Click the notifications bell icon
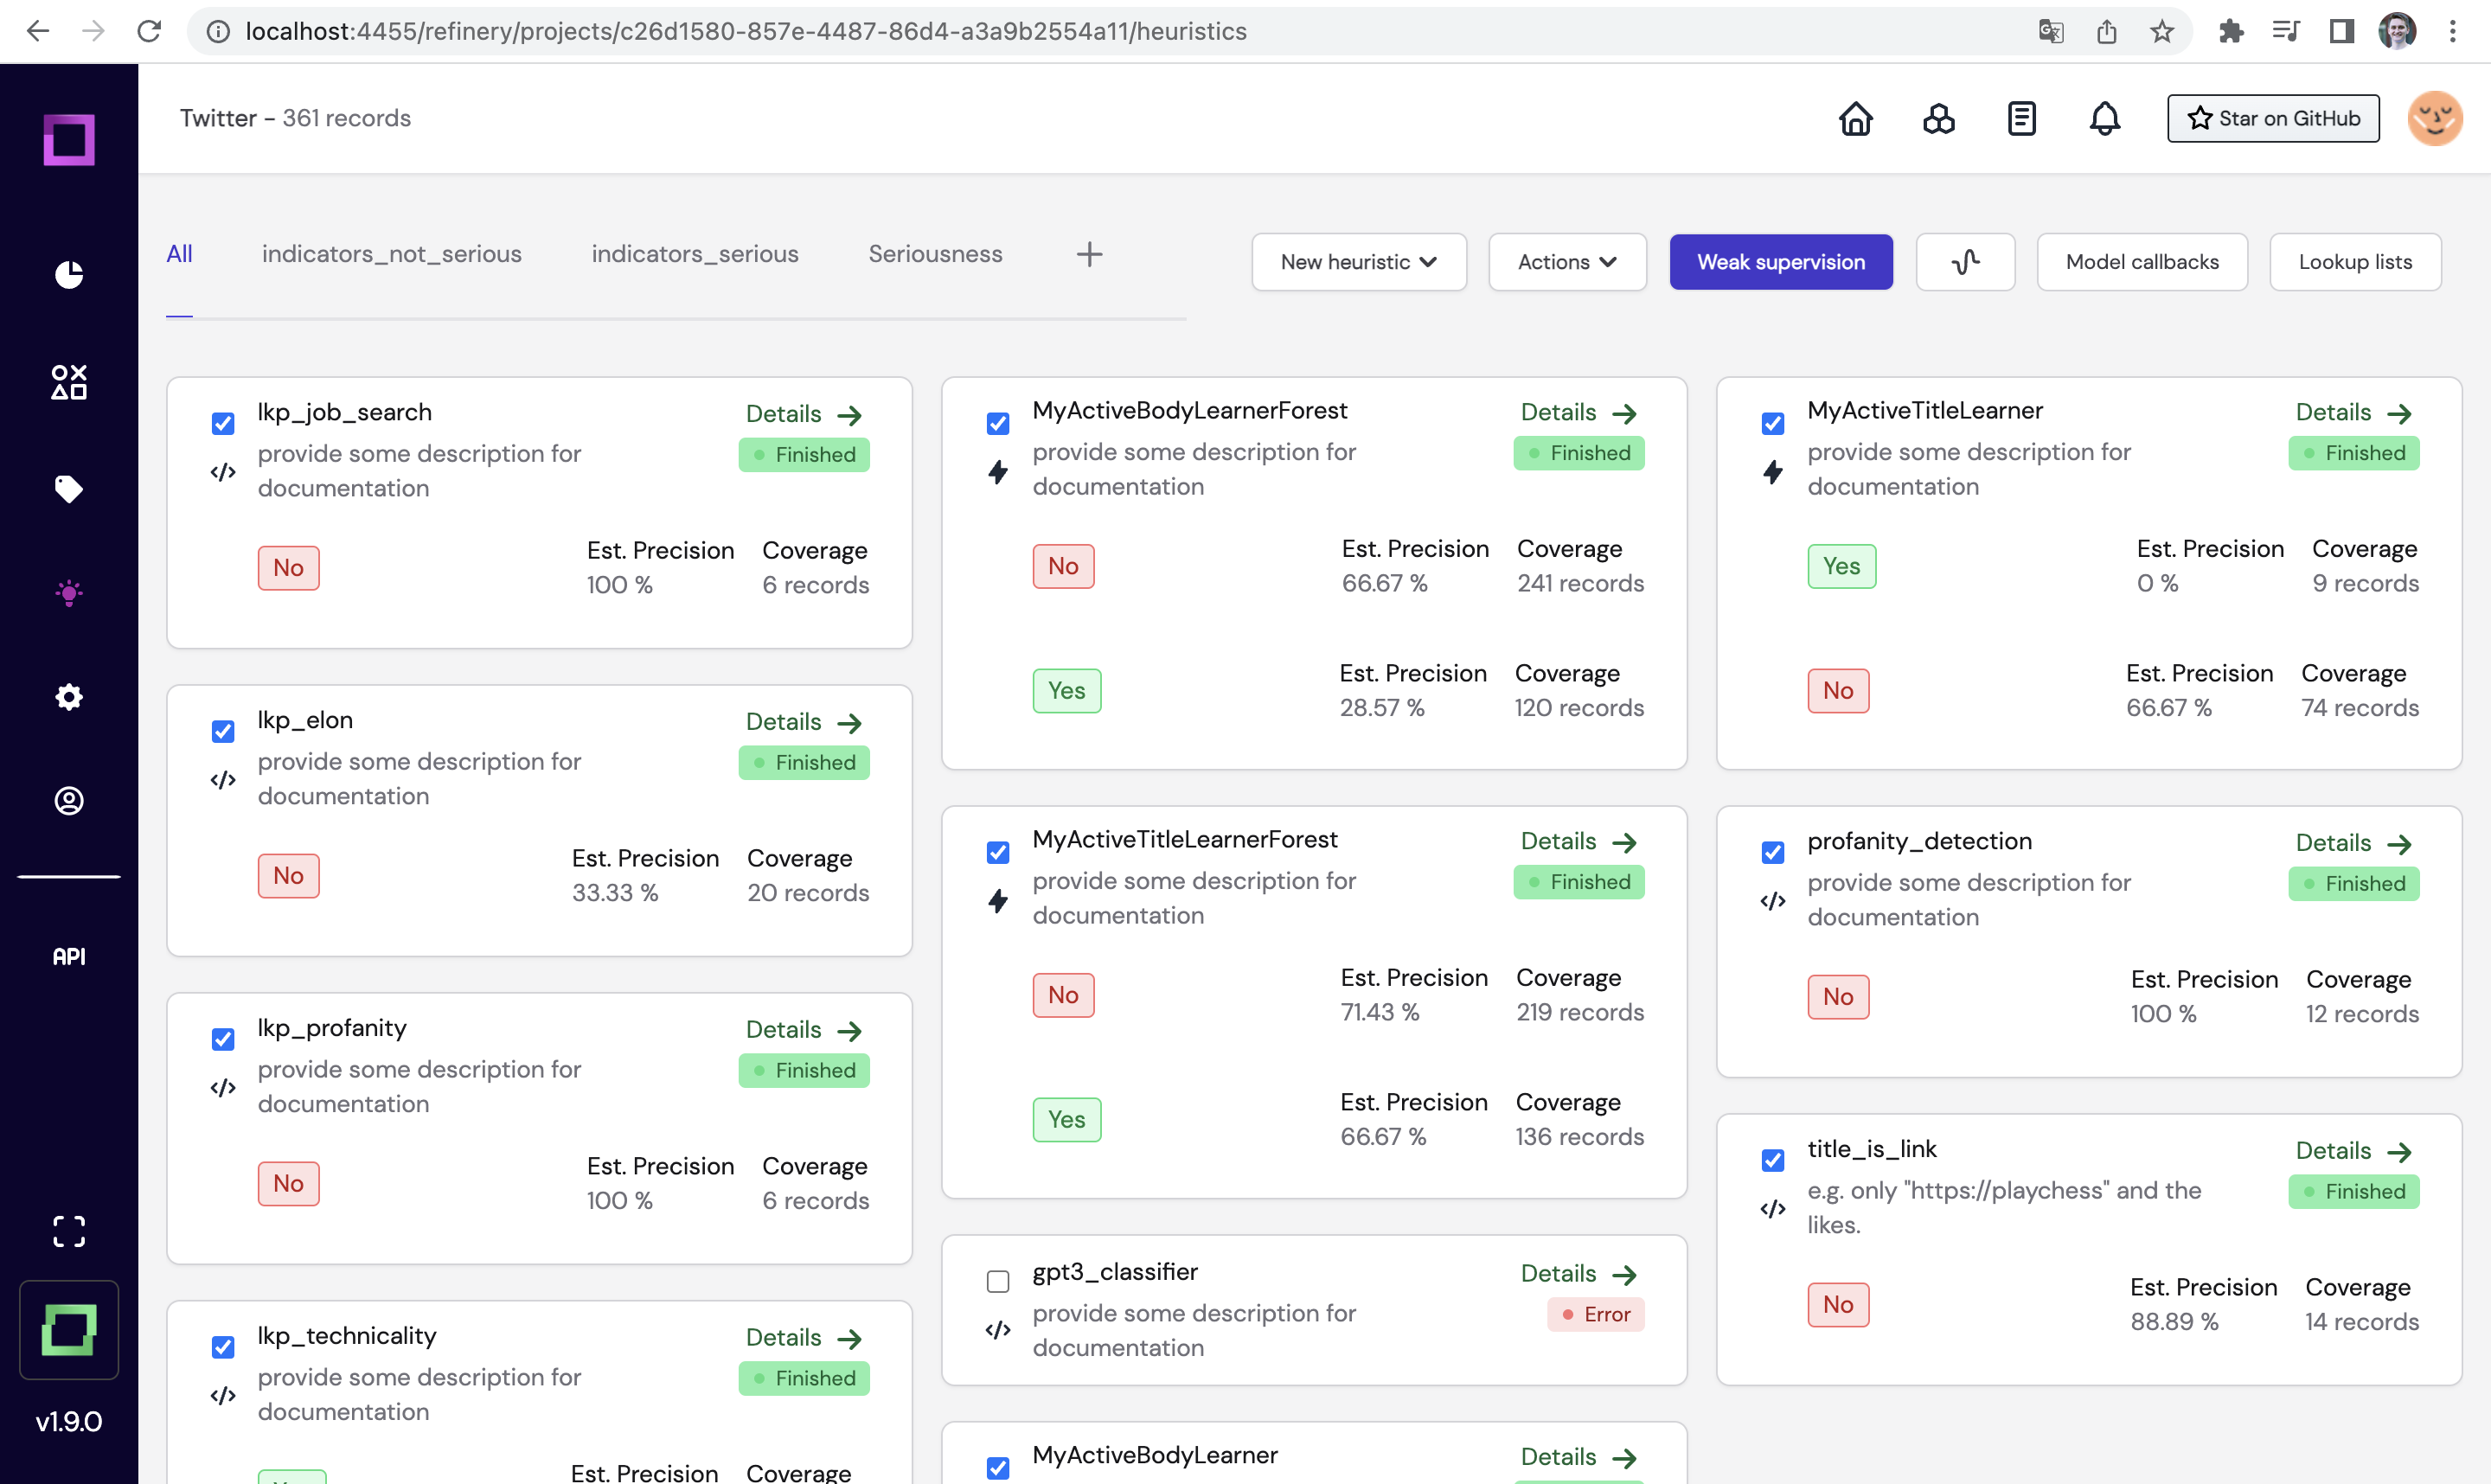The width and height of the screenshot is (2491, 1484). 2104,119
